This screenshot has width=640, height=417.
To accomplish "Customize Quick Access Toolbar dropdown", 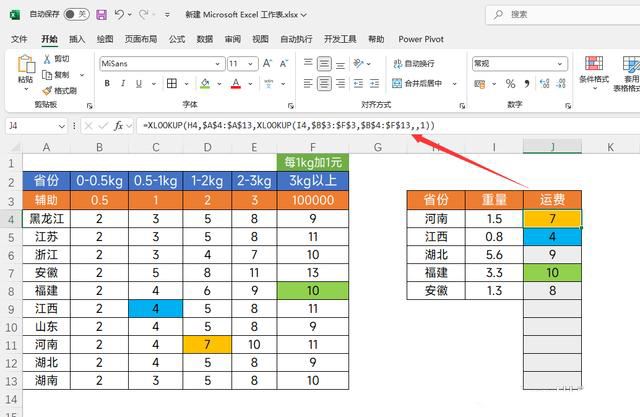I will point(167,15).
